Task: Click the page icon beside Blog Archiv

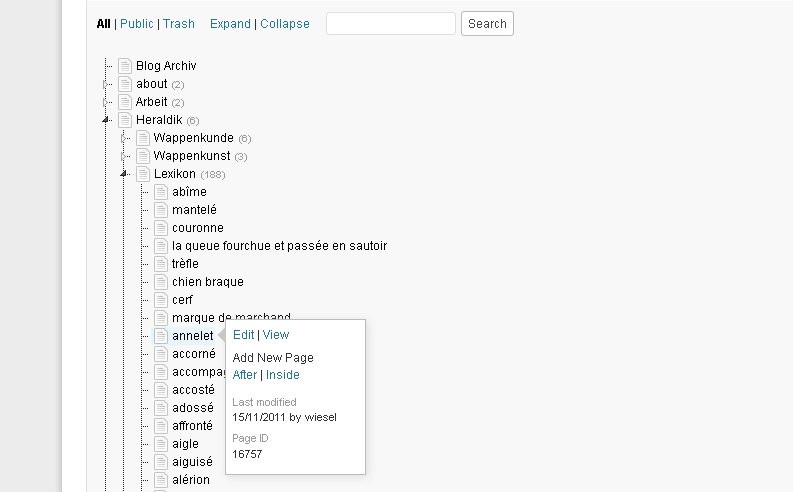Action: pos(125,66)
